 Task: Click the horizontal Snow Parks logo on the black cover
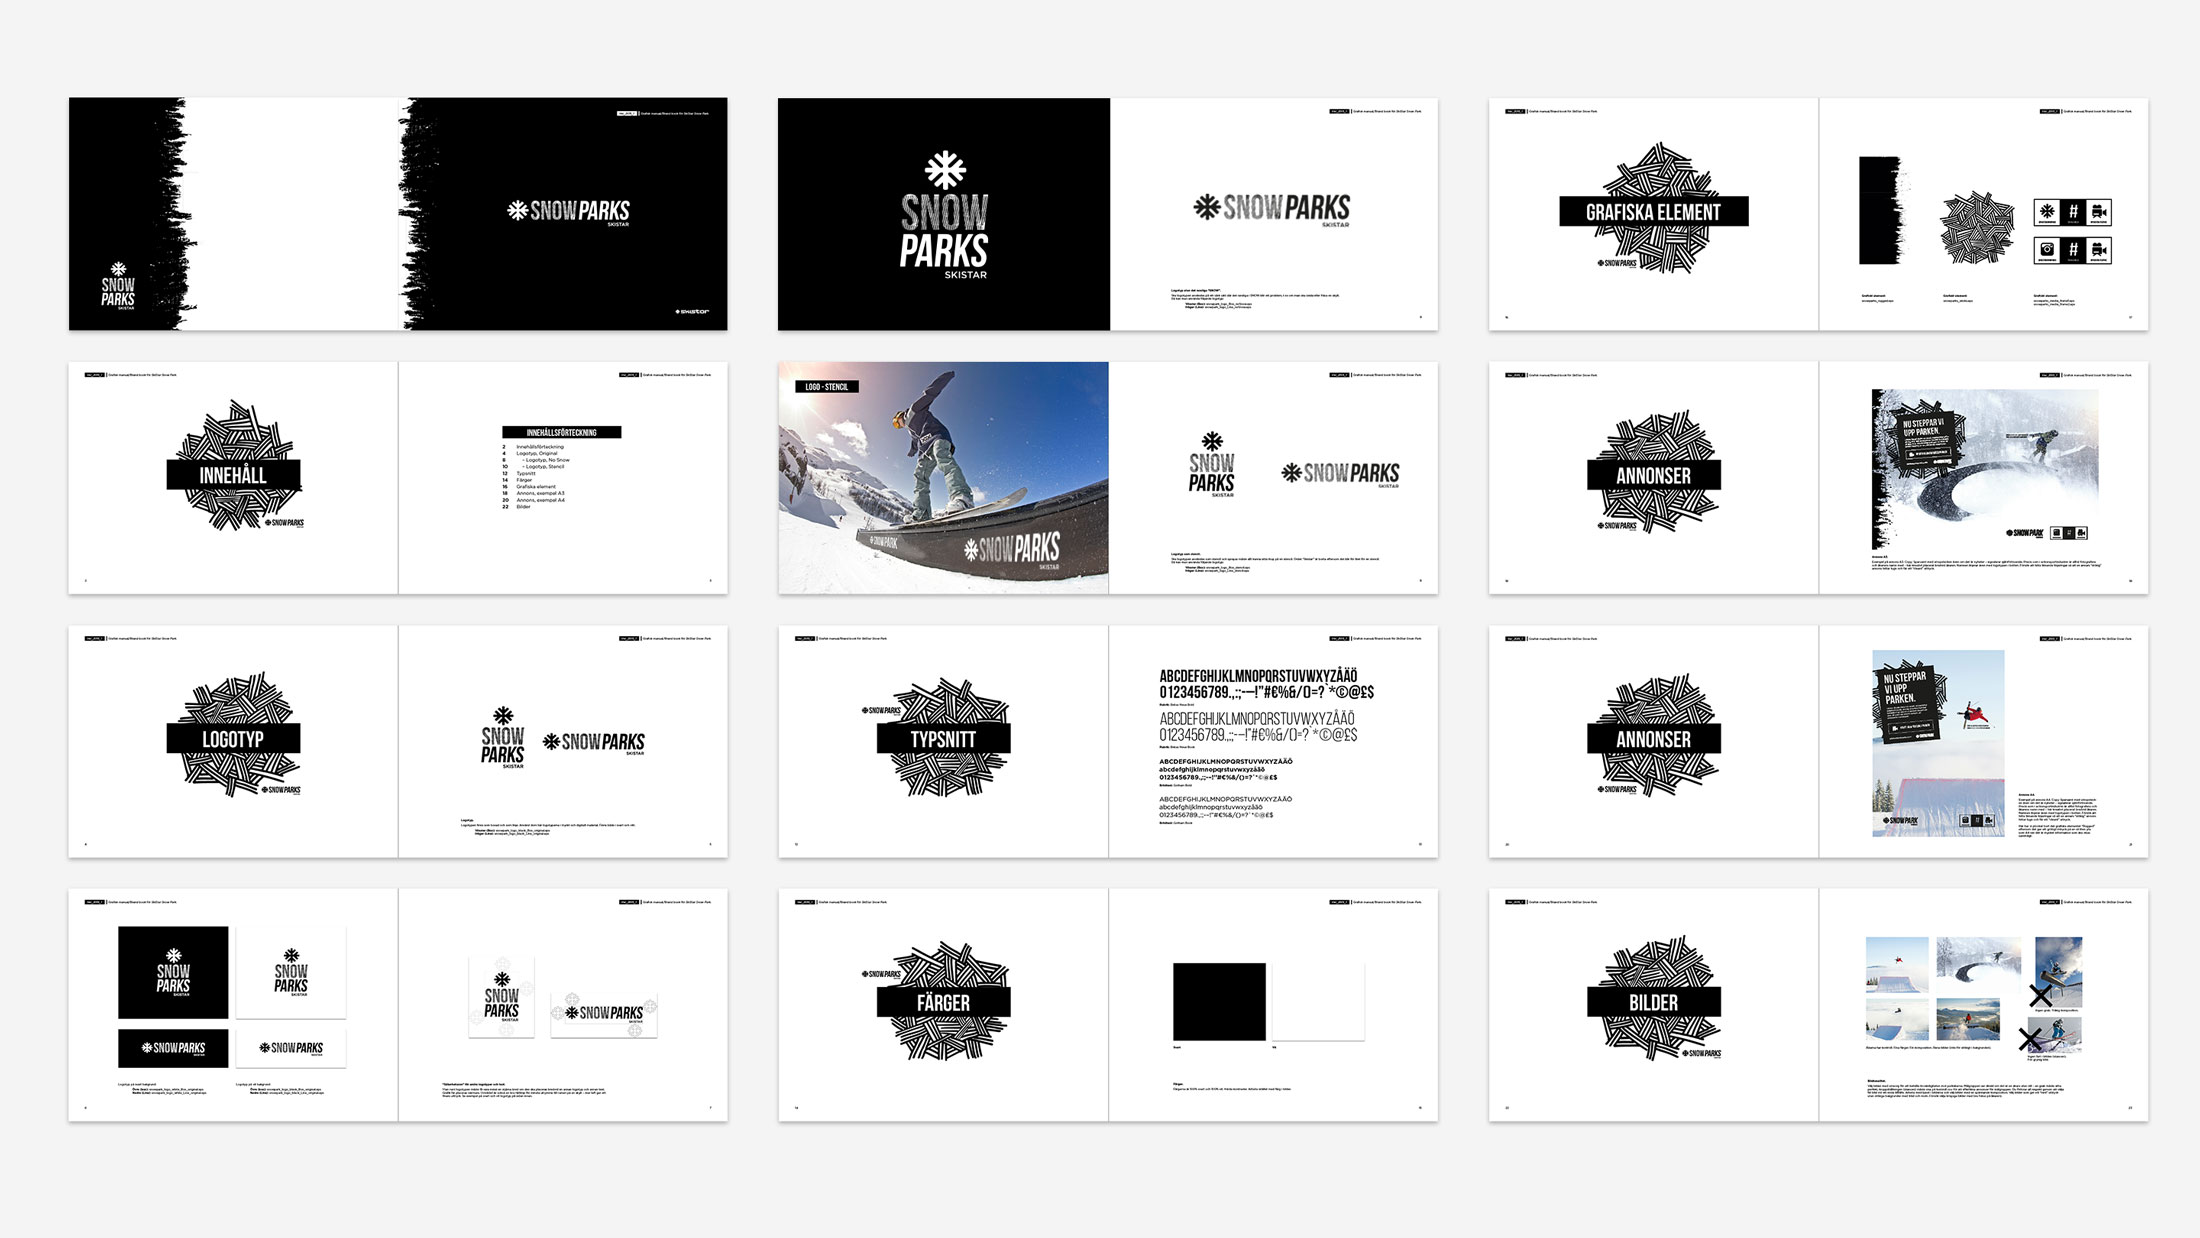(x=568, y=211)
